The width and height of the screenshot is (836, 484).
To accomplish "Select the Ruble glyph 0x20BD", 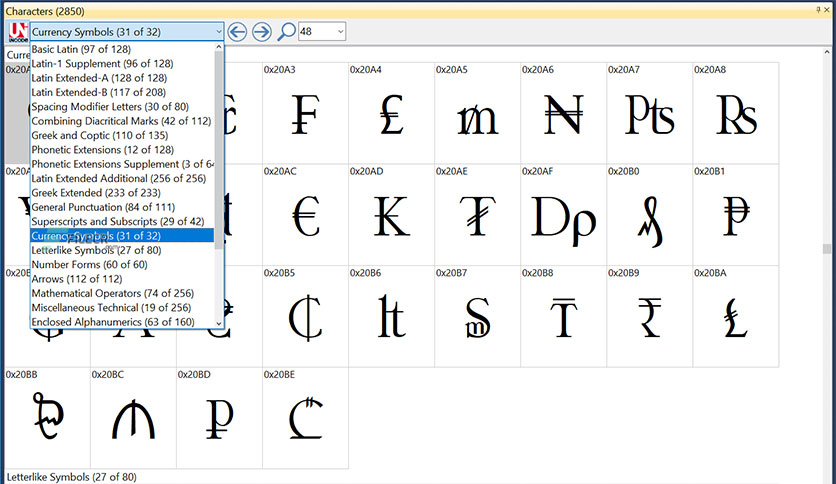I will tap(219, 418).
